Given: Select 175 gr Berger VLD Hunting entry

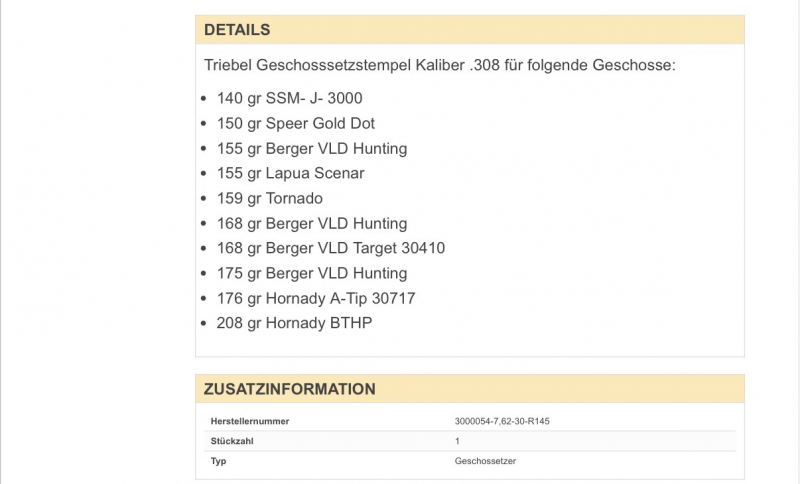Looking at the screenshot, I should click(311, 273).
